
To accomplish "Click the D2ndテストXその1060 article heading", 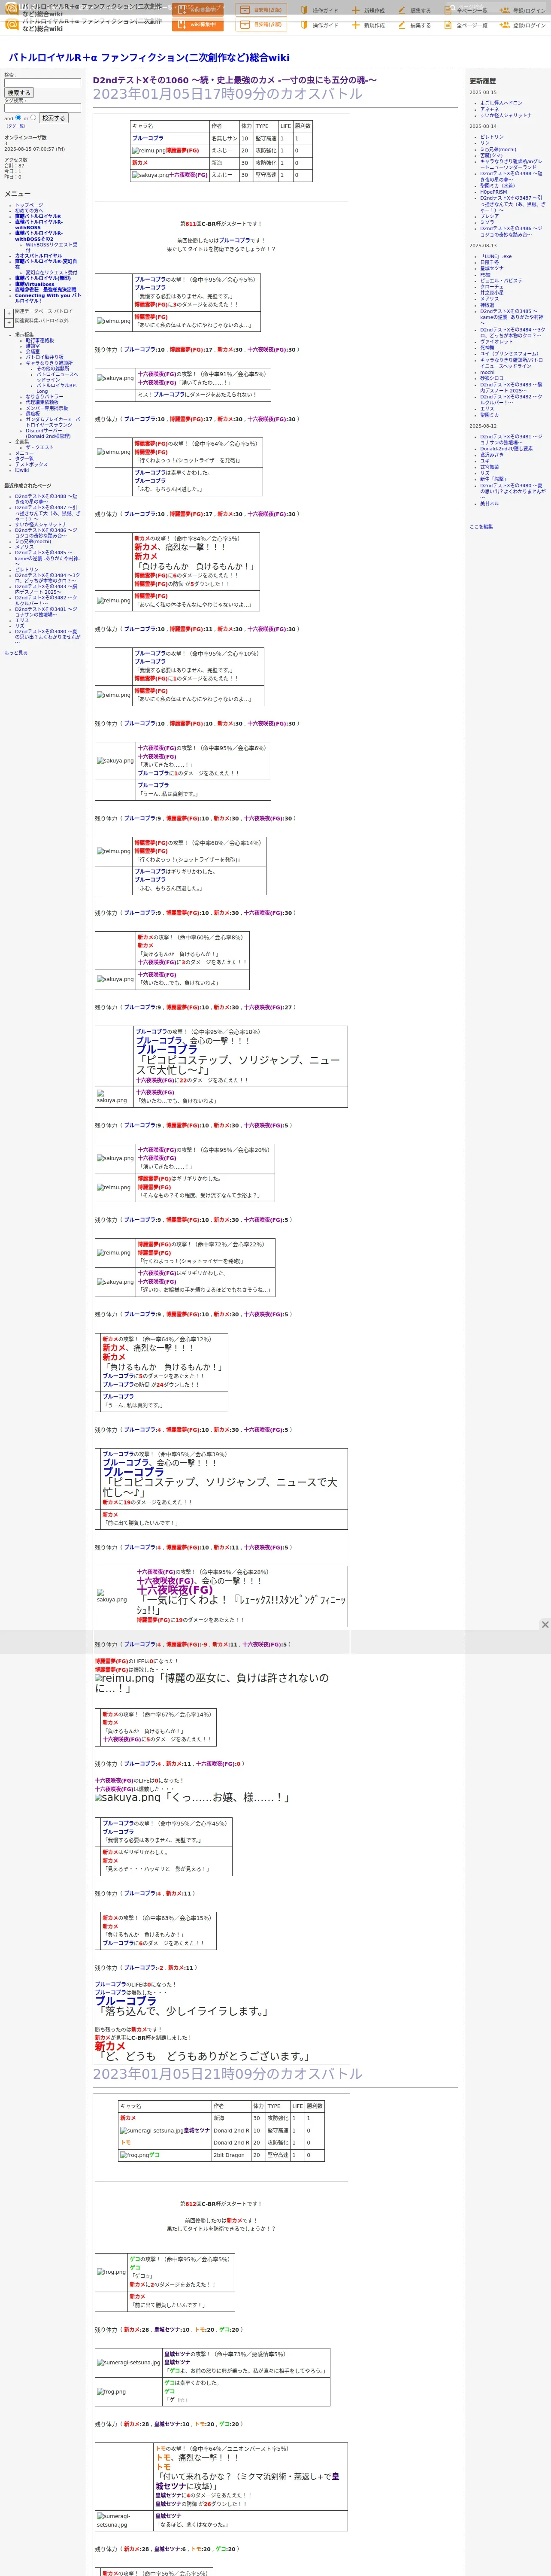I will 235,80.
